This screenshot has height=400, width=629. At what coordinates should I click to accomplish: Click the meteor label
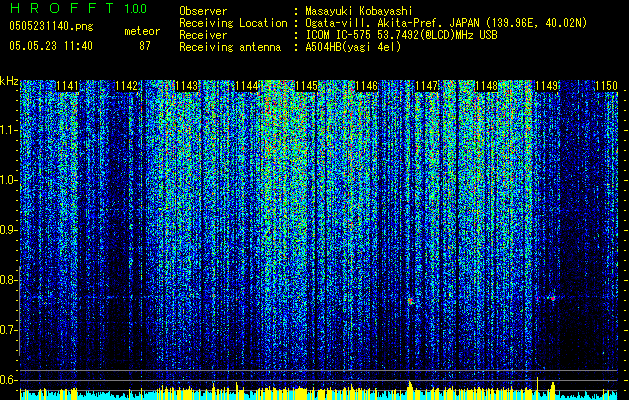tap(142, 31)
